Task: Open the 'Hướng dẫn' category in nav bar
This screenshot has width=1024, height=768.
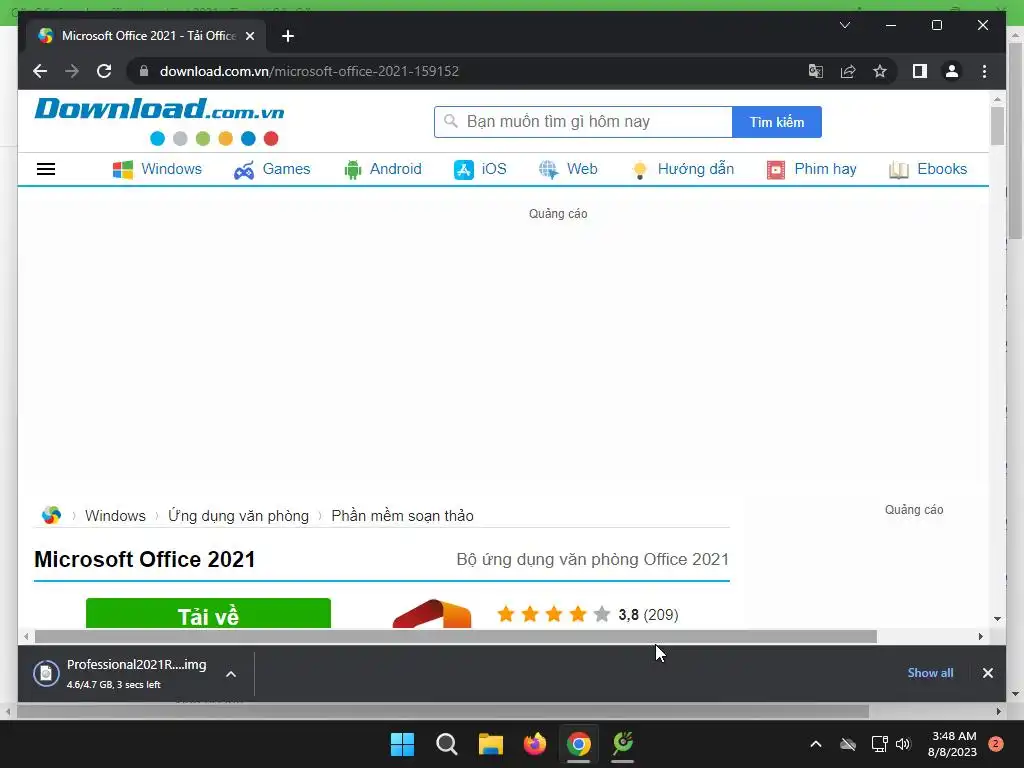Action: click(682, 169)
